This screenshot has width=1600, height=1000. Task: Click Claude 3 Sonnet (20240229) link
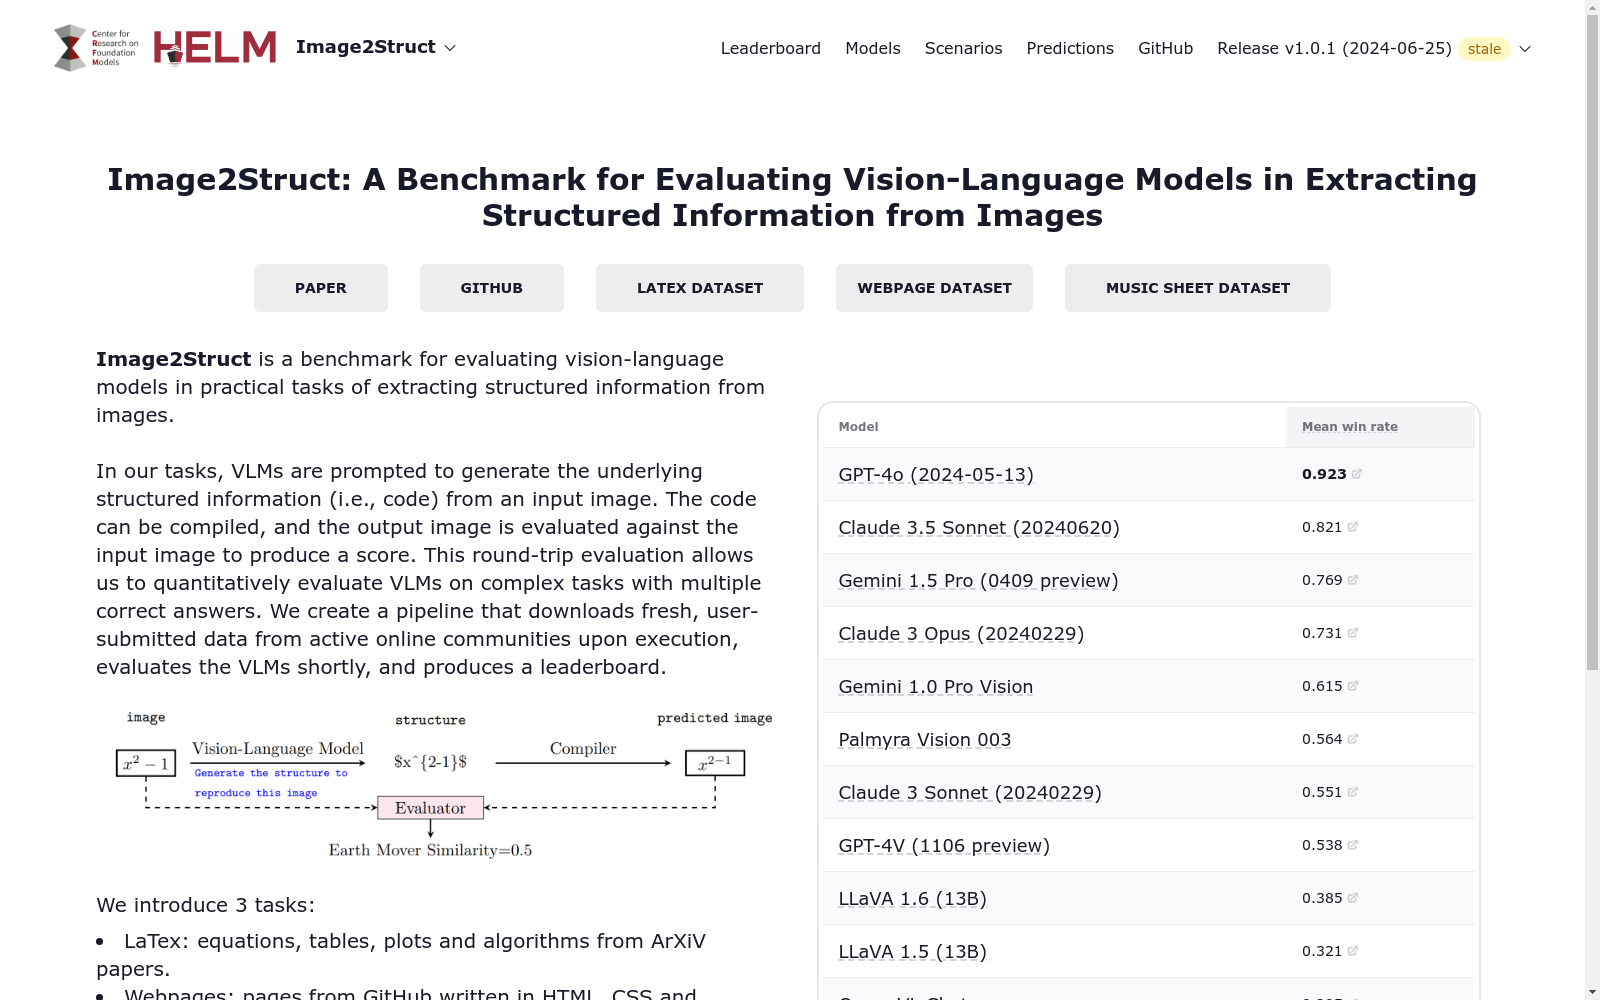970,793
